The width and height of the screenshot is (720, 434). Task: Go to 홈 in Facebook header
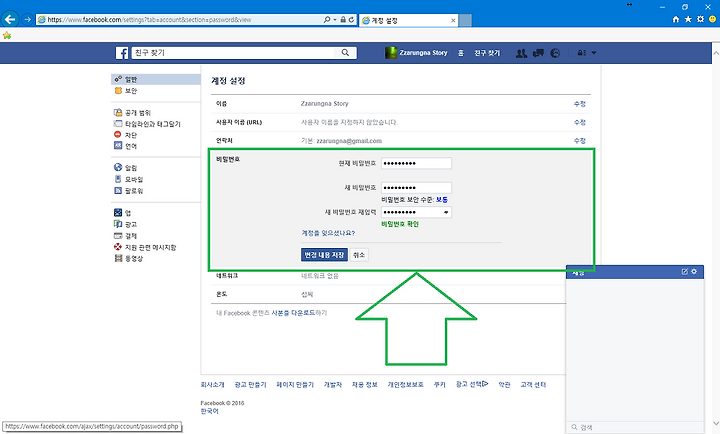461,53
